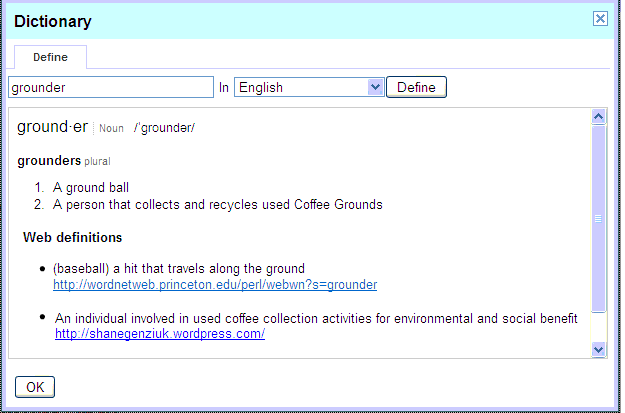
Task: Close the Dictionary dialog with the X icon
Action: (600, 19)
